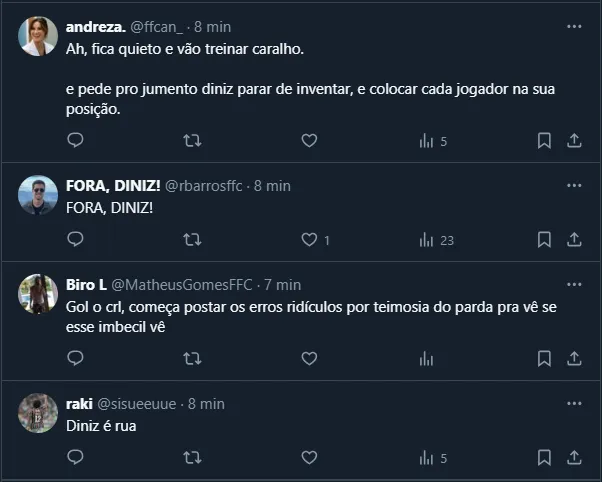Share andreza.'s tweet

[574, 141]
